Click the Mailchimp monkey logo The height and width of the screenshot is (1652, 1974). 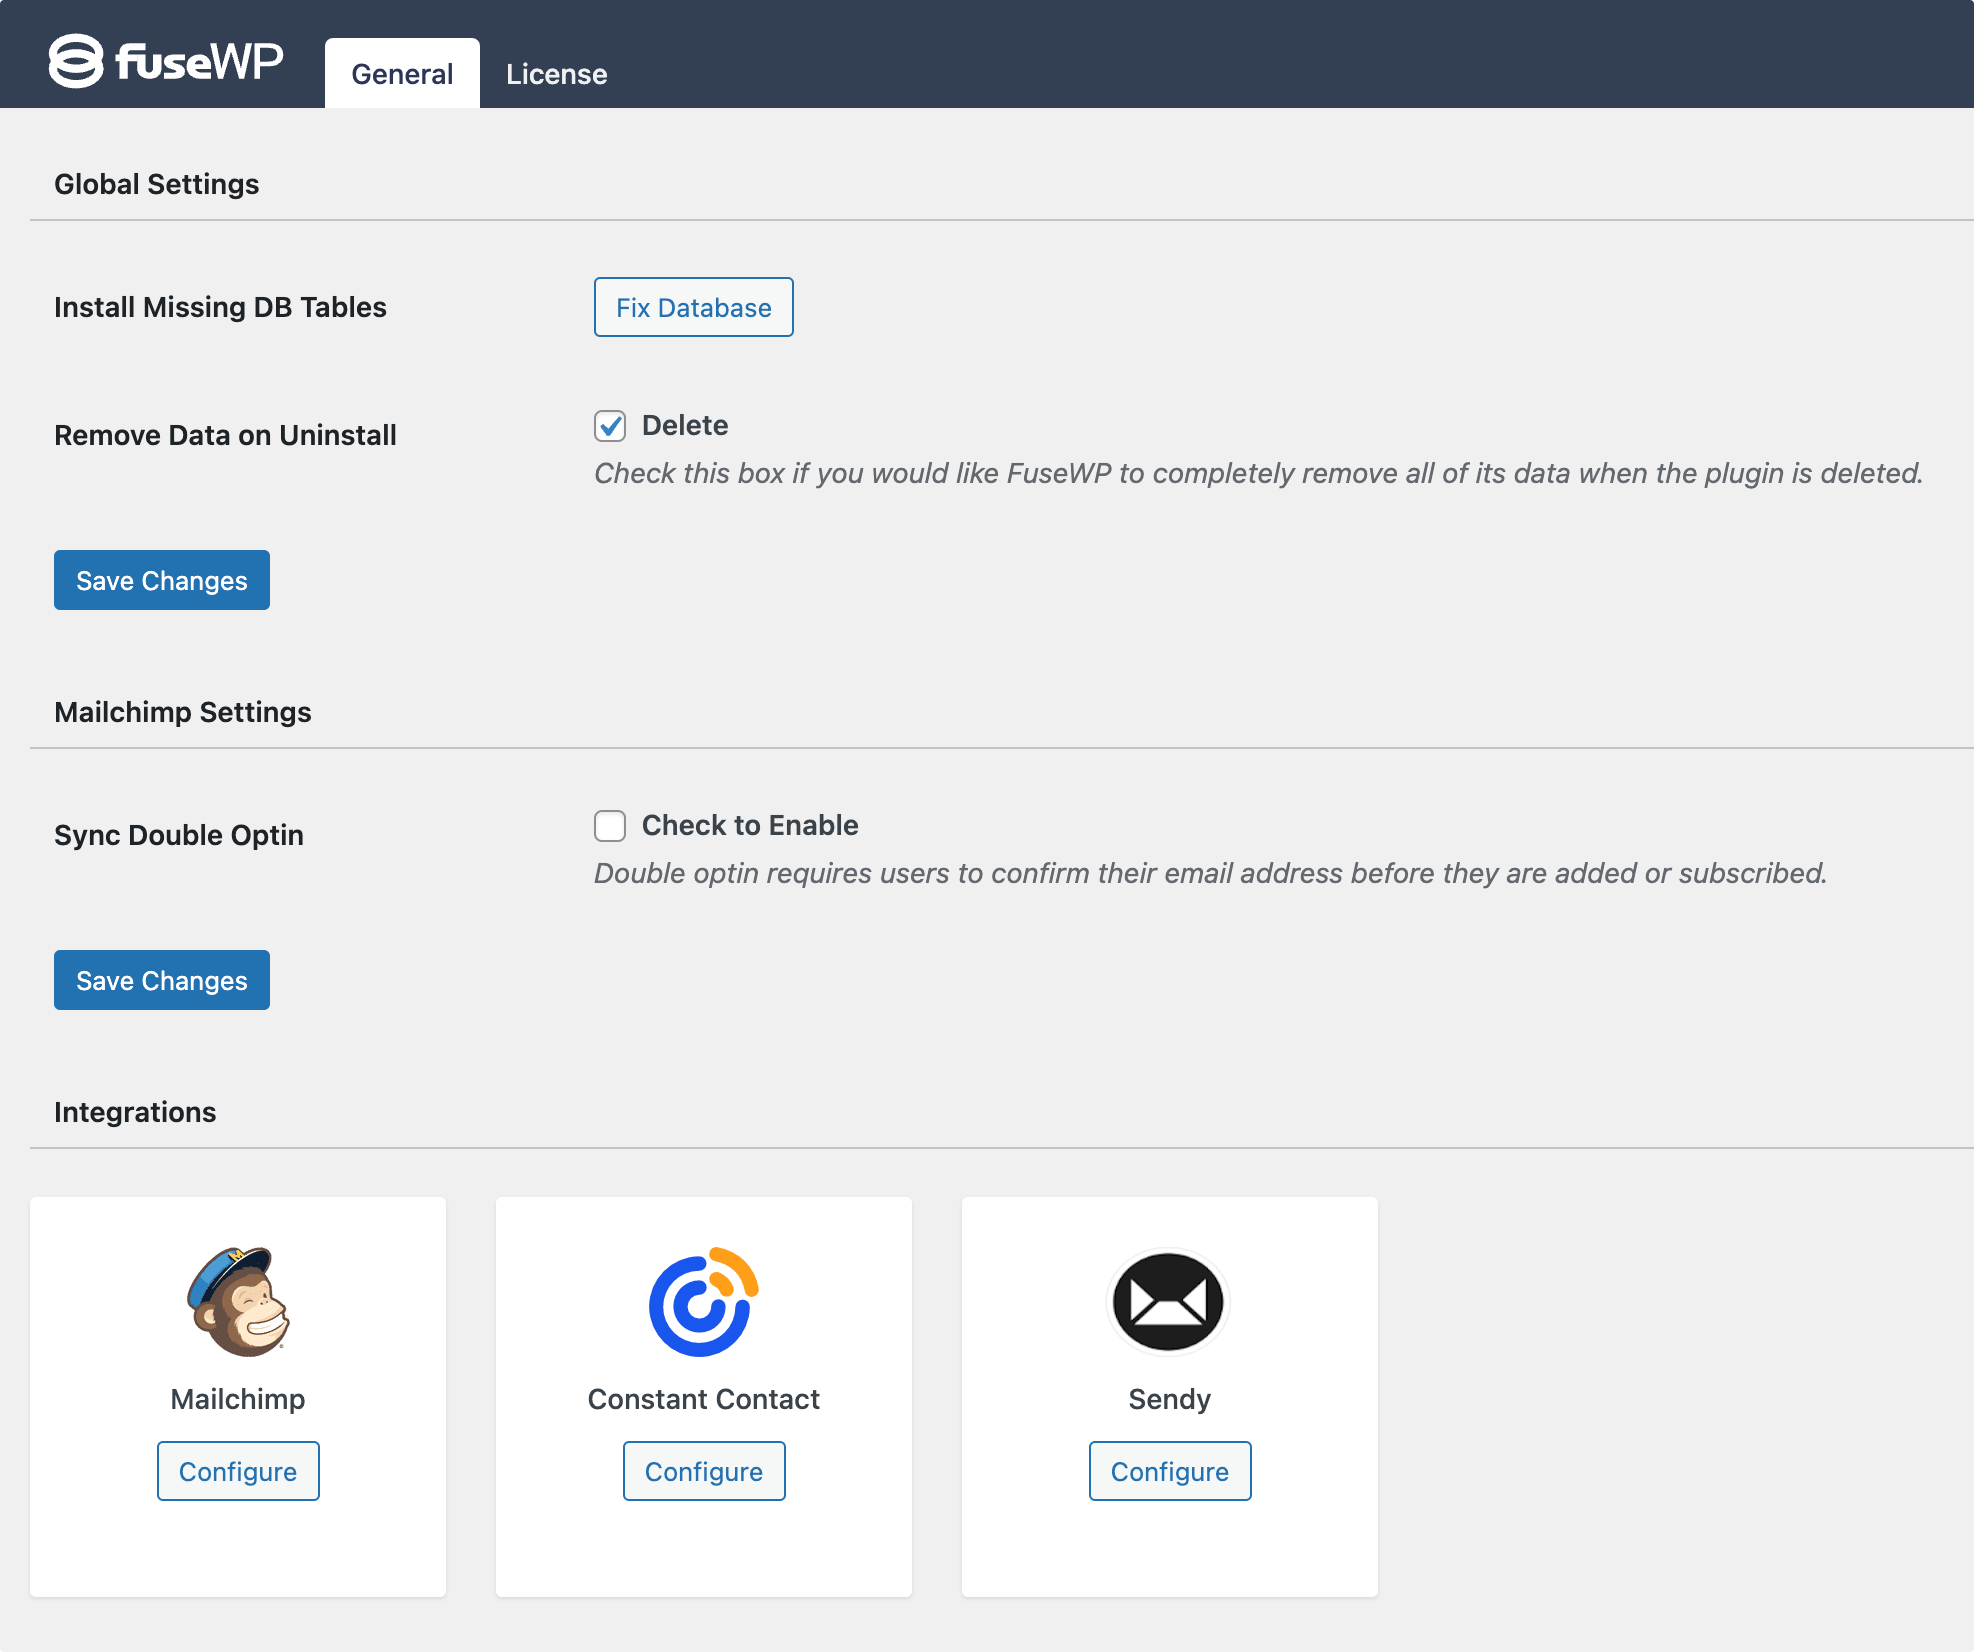pos(238,1302)
